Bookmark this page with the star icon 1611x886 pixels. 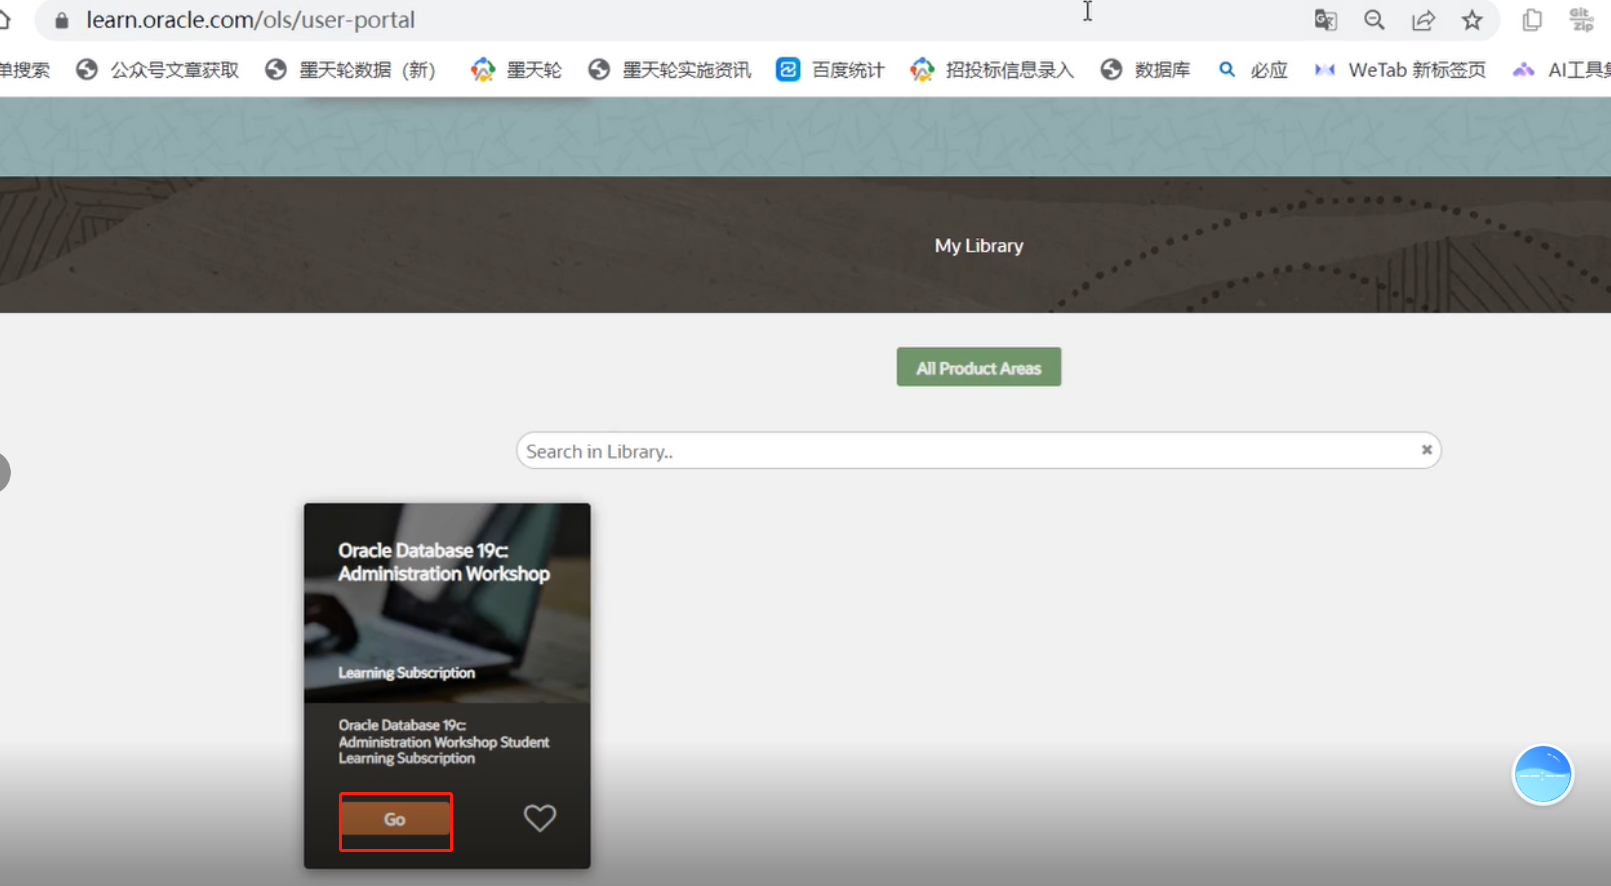point(1472,20)
